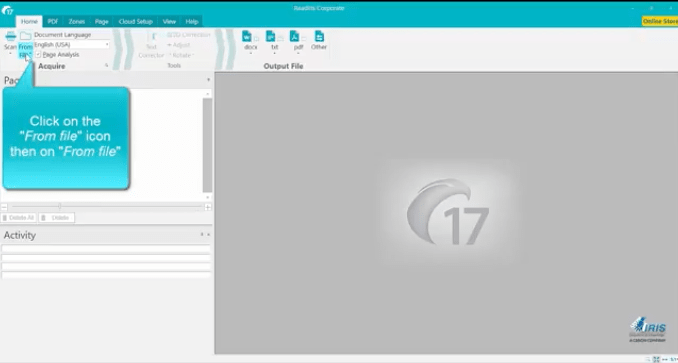
Task: Select the txt output icon
Action: coord(271,36)
